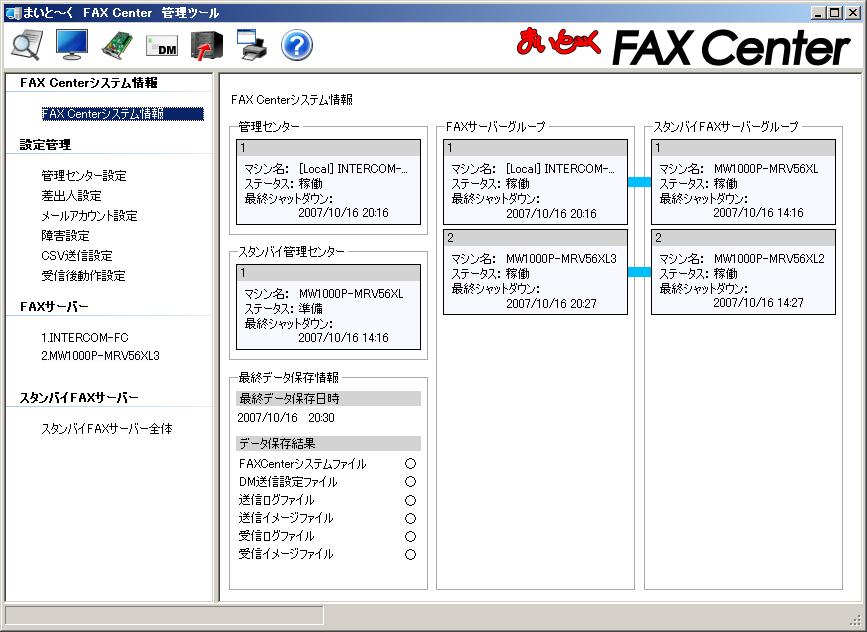
Task: Select the green FAX board toolbar icon
Action: point(117,45)
